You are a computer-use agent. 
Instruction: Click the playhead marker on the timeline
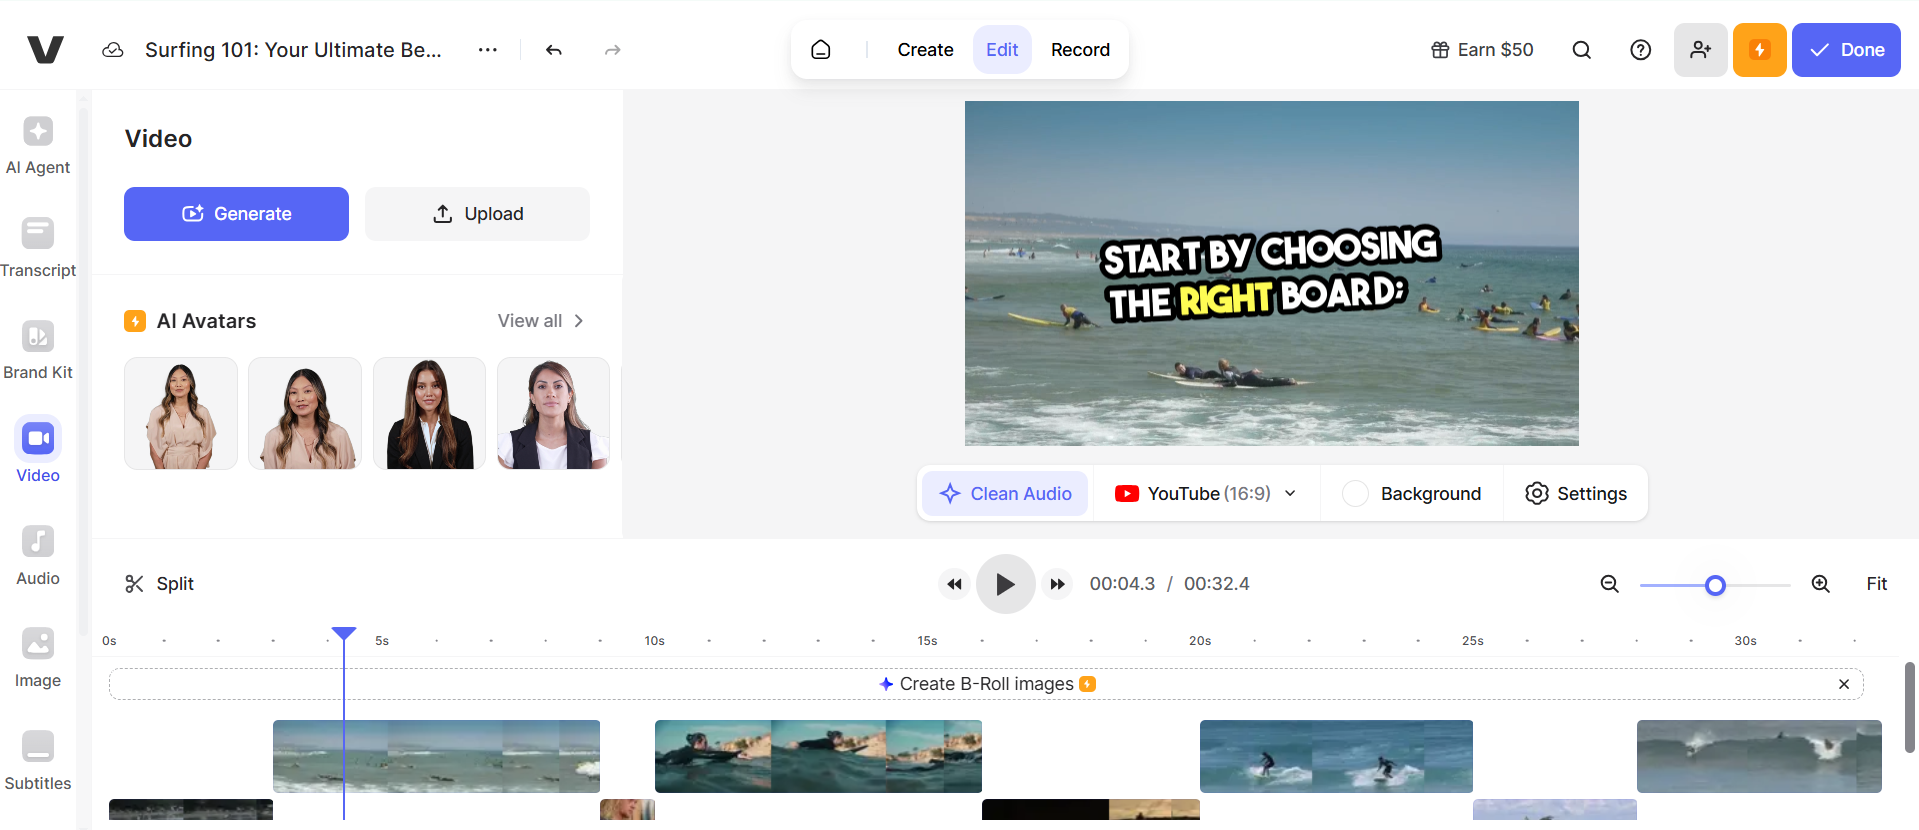click(x=344, y=633)
